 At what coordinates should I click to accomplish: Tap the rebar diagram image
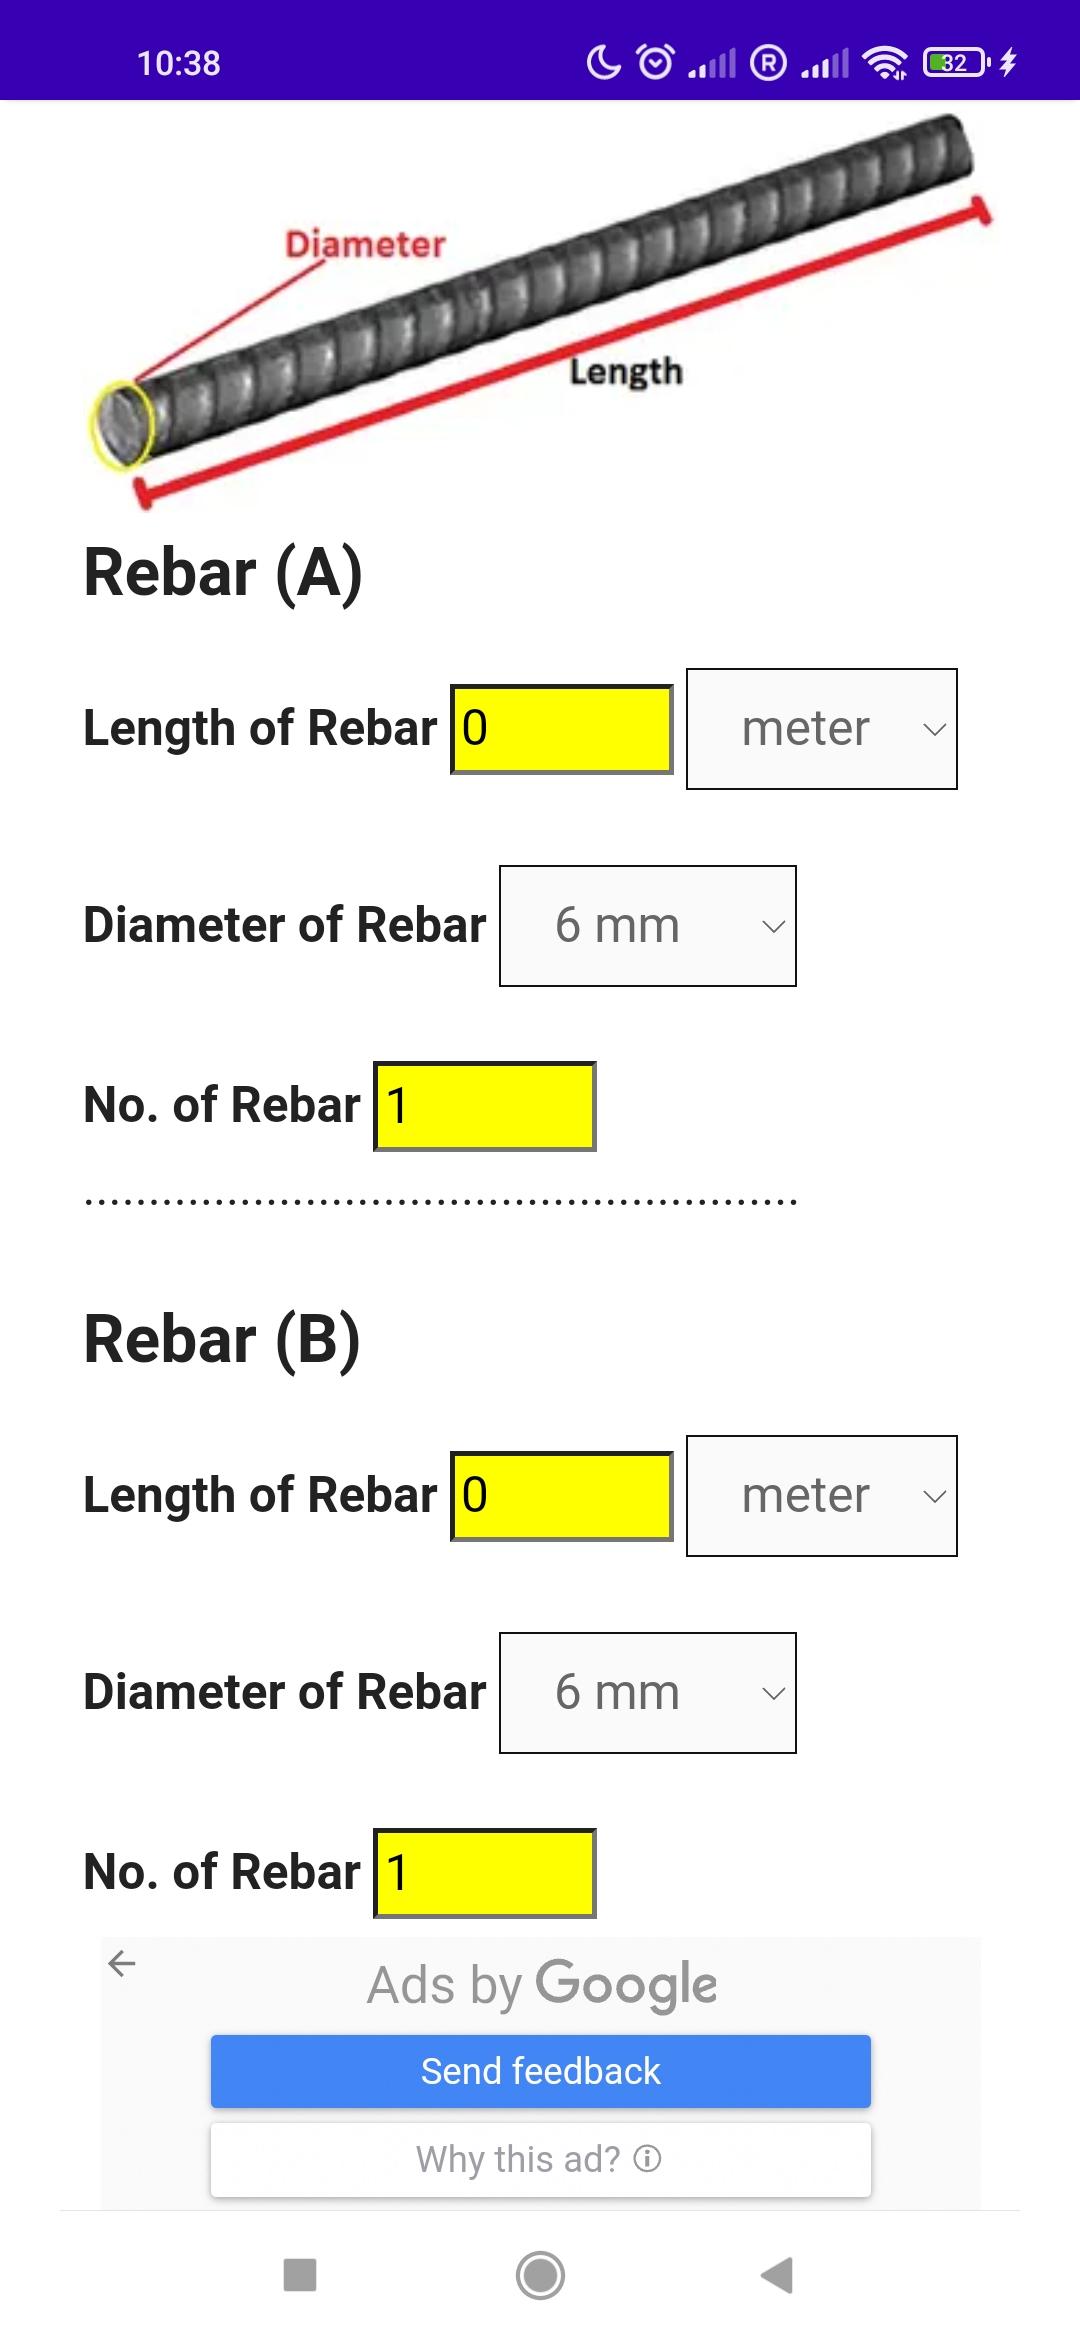coord(540,312)
